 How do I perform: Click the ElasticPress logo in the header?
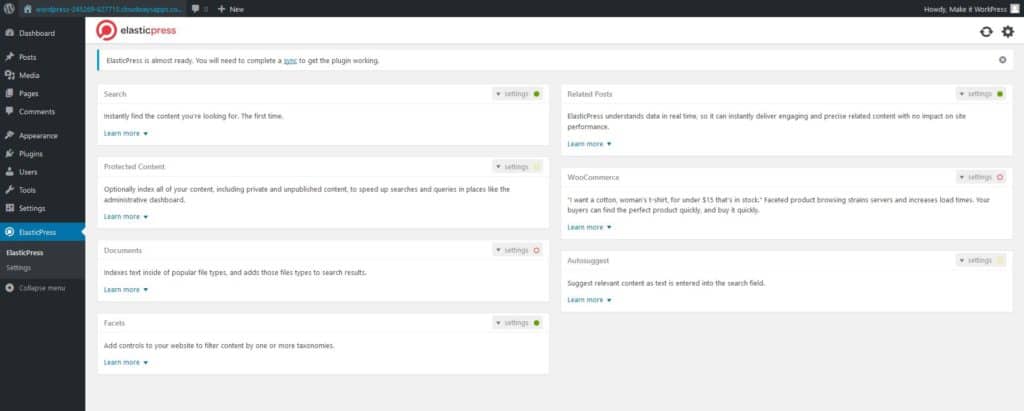tap(136, 31)
